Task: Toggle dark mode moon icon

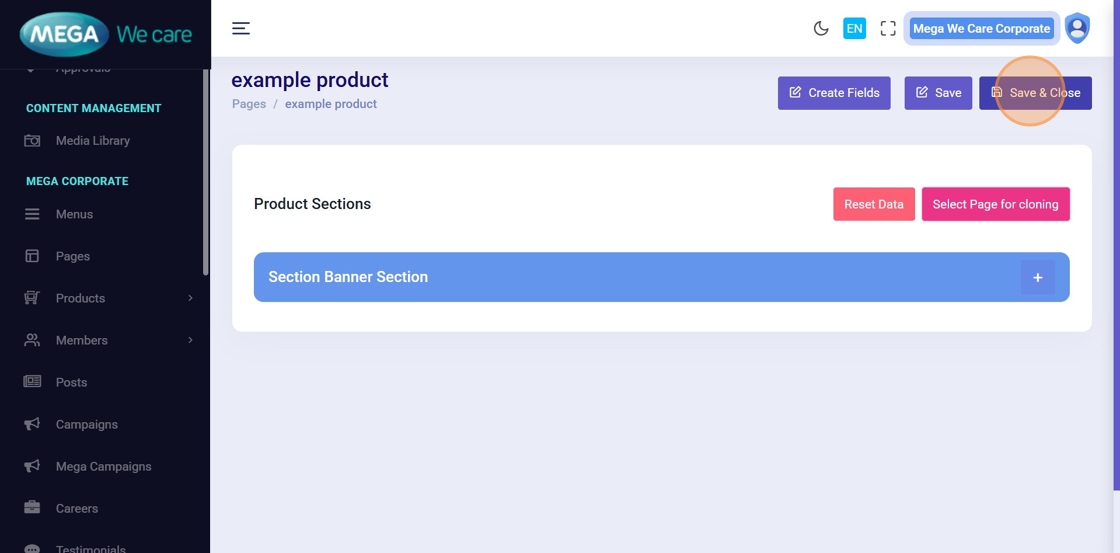Action: [x=821, y=28]
